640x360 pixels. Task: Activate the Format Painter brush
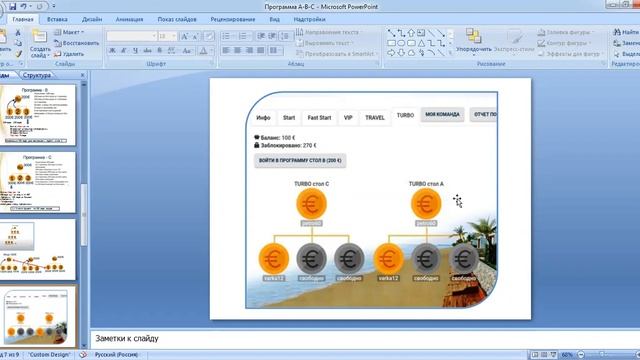[x=18, y=53]
